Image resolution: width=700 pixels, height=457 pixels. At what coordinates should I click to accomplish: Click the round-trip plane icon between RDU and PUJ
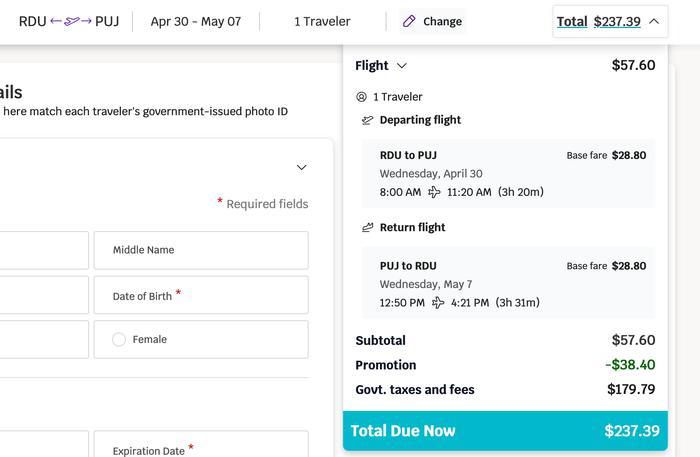pos(71,21)
